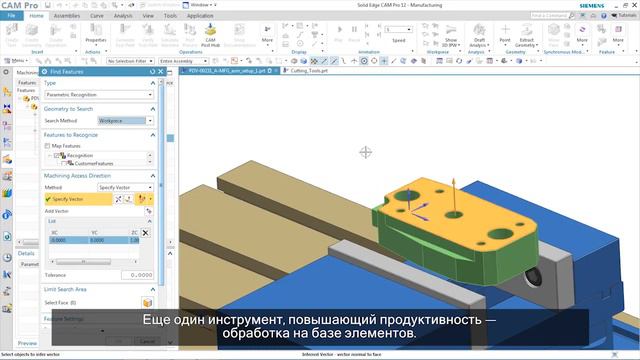Open the Window menu in title bar
This screenshot has width=640, height=360.
[x=200, y=5]
